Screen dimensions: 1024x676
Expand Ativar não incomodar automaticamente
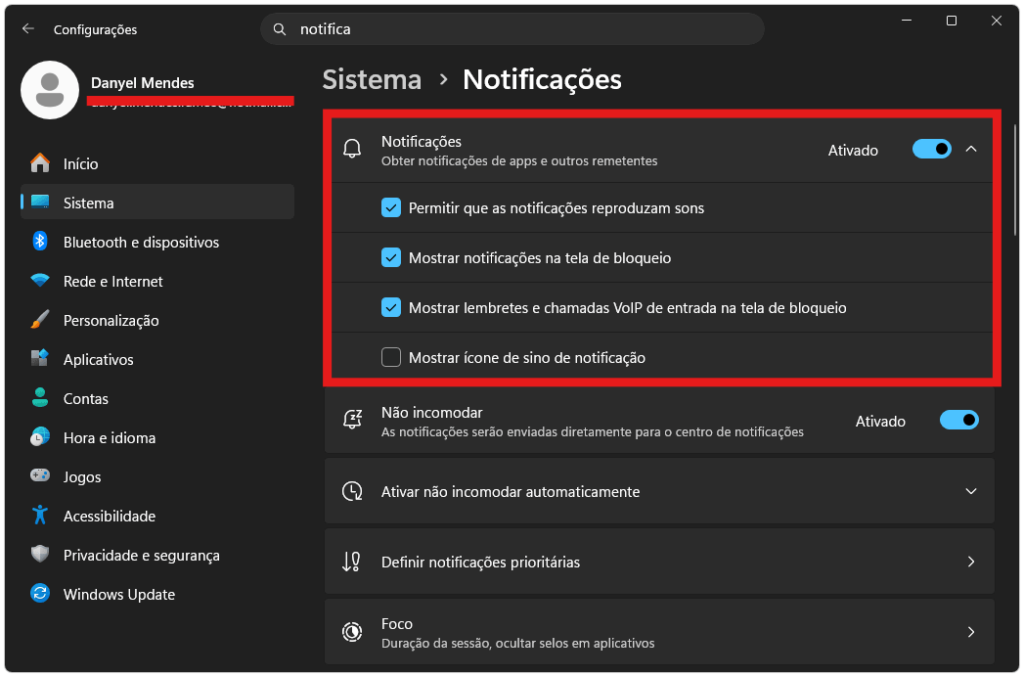[972, 491]
